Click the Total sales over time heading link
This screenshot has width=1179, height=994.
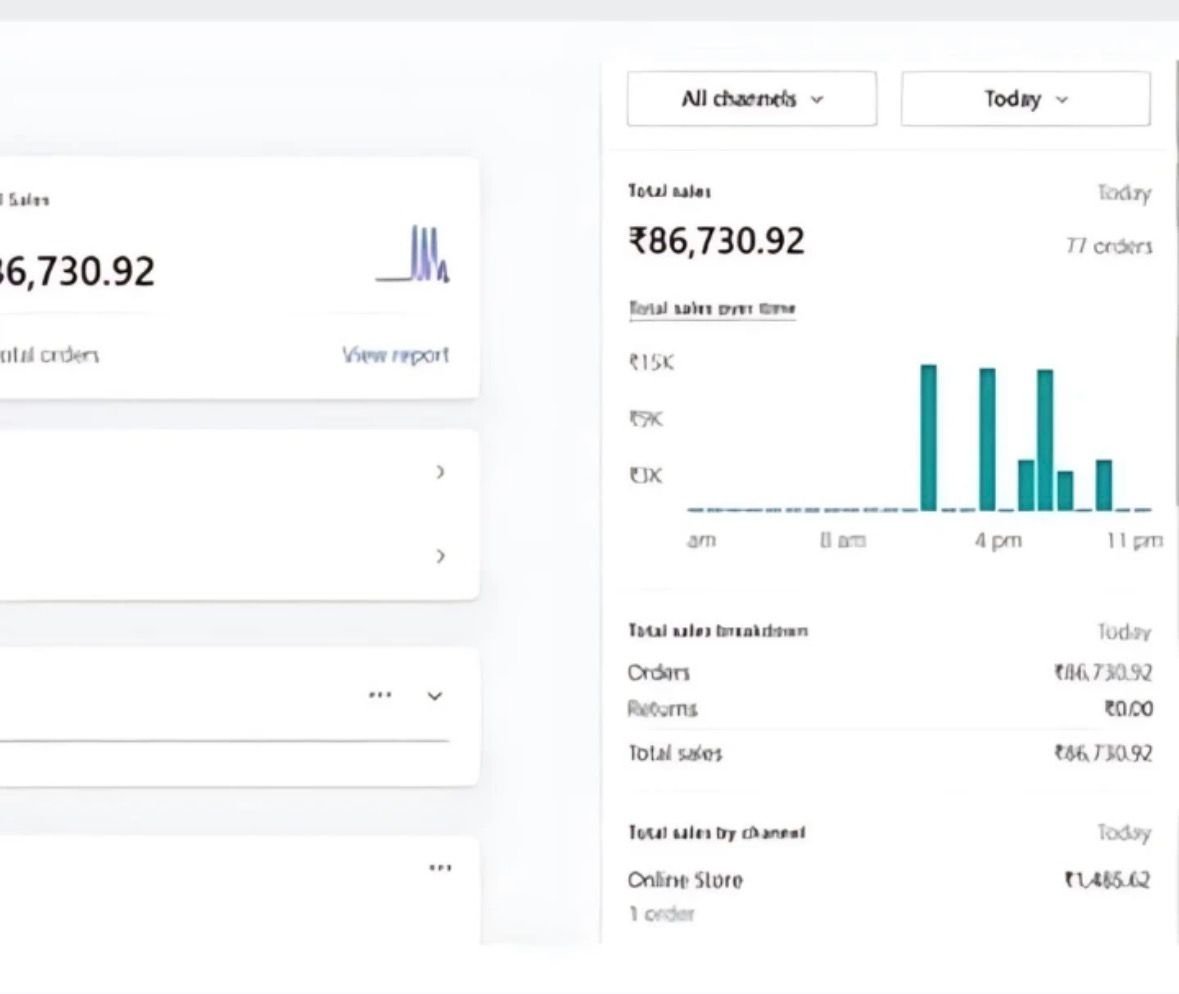click(712, 309)
